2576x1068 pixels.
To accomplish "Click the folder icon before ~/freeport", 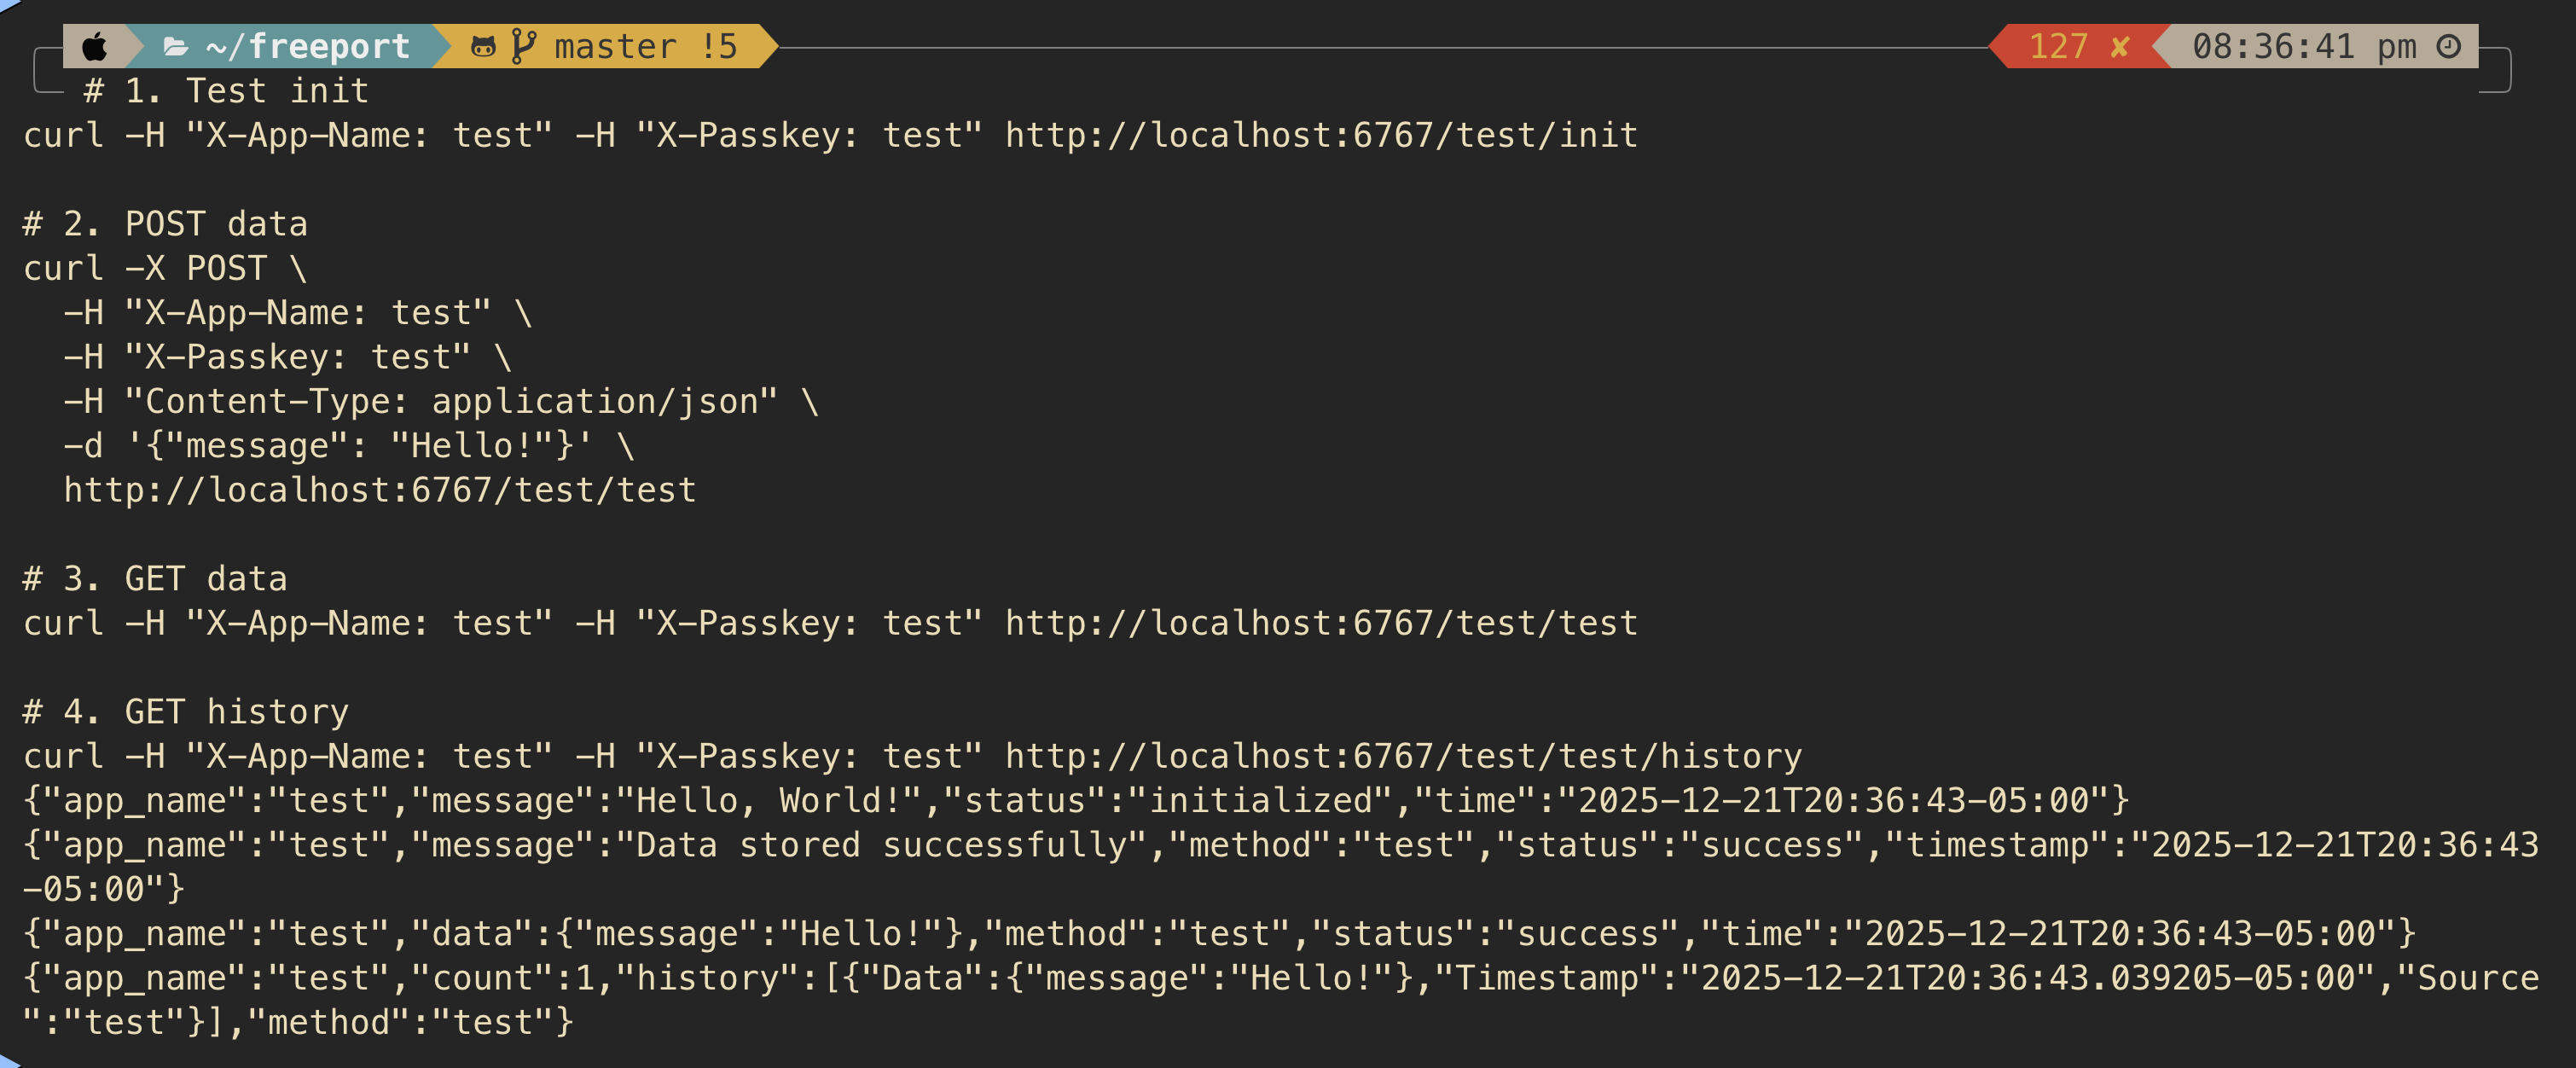I will point(176,46).
